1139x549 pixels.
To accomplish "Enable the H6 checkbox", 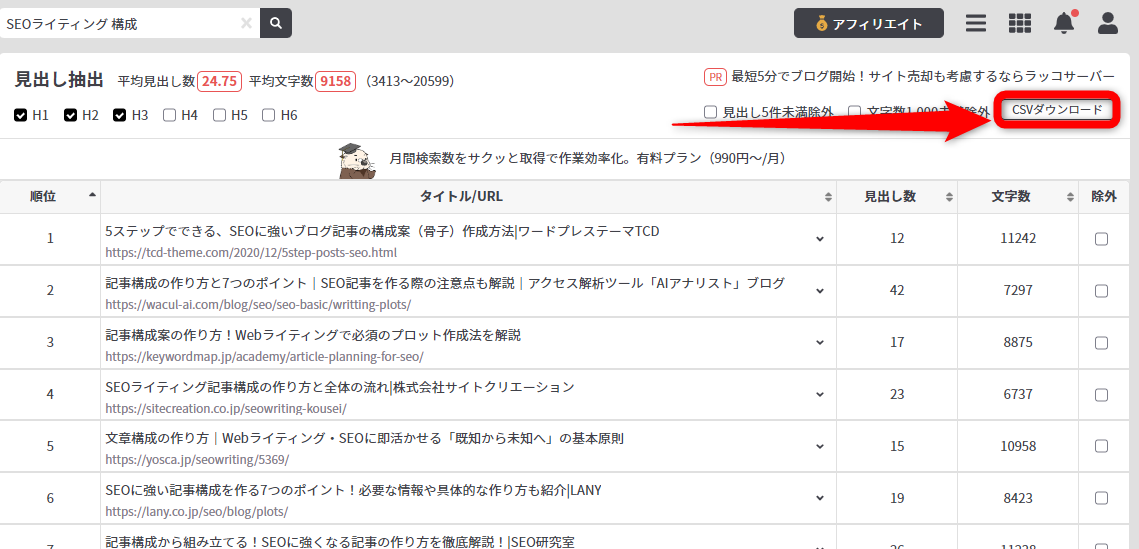I will click(x=269, y=115).
